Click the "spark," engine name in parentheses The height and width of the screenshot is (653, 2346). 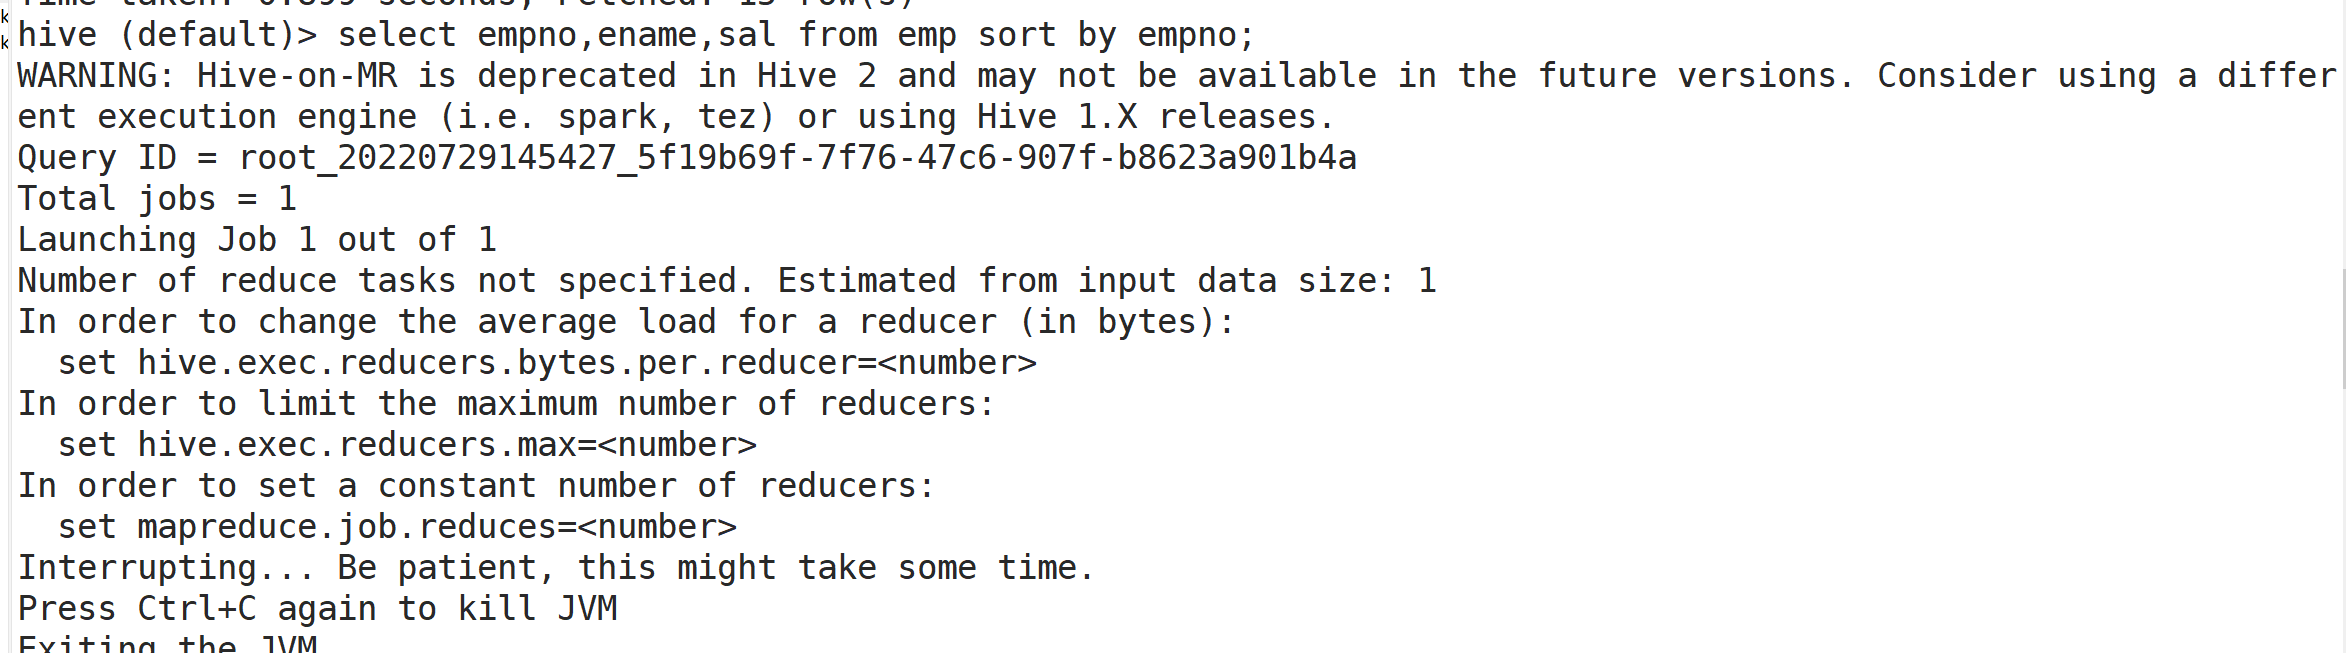615,117
